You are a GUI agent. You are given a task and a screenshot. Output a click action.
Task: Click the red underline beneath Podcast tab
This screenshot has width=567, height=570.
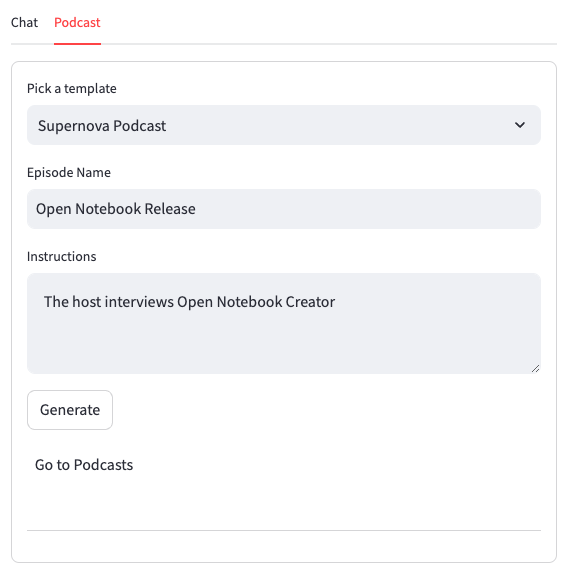point(77,44)
